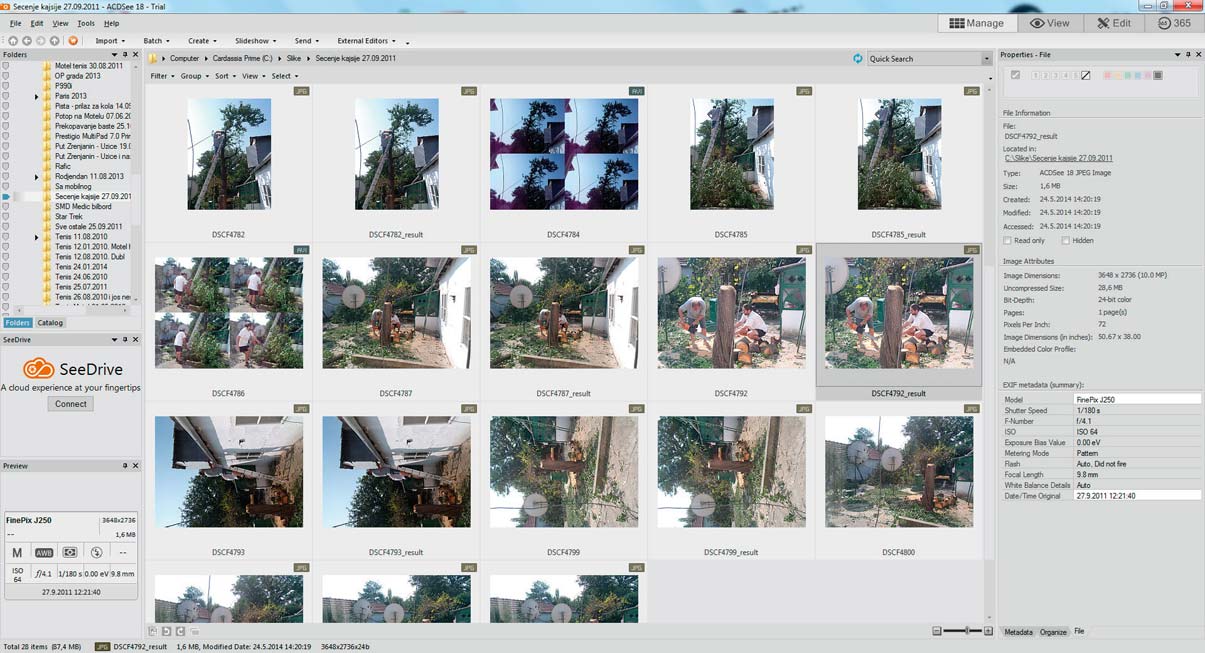Click the AWB white balance icon in Preview

pyautogui.click(x=44, y=552)
